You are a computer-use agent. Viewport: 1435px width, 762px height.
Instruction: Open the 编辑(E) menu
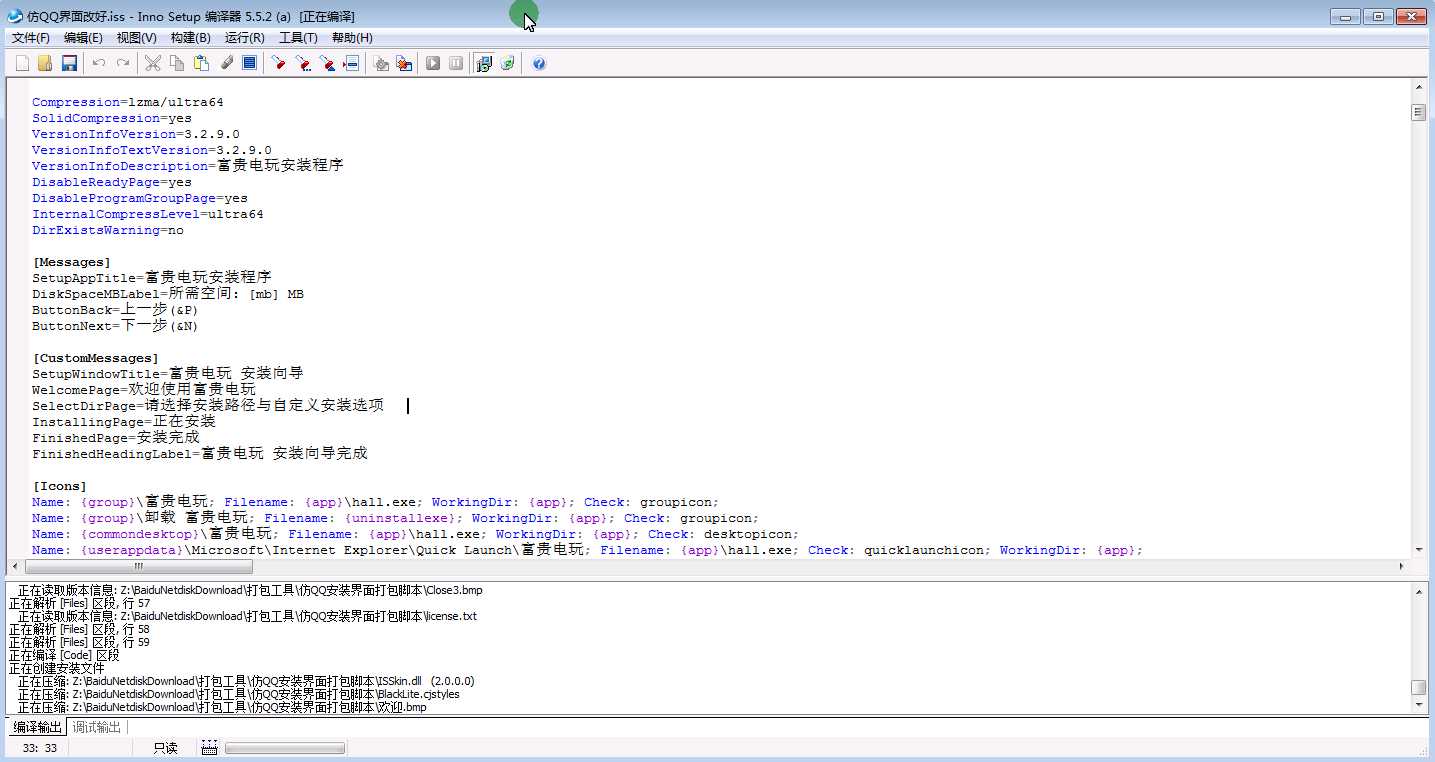click(x=83, y=38)
